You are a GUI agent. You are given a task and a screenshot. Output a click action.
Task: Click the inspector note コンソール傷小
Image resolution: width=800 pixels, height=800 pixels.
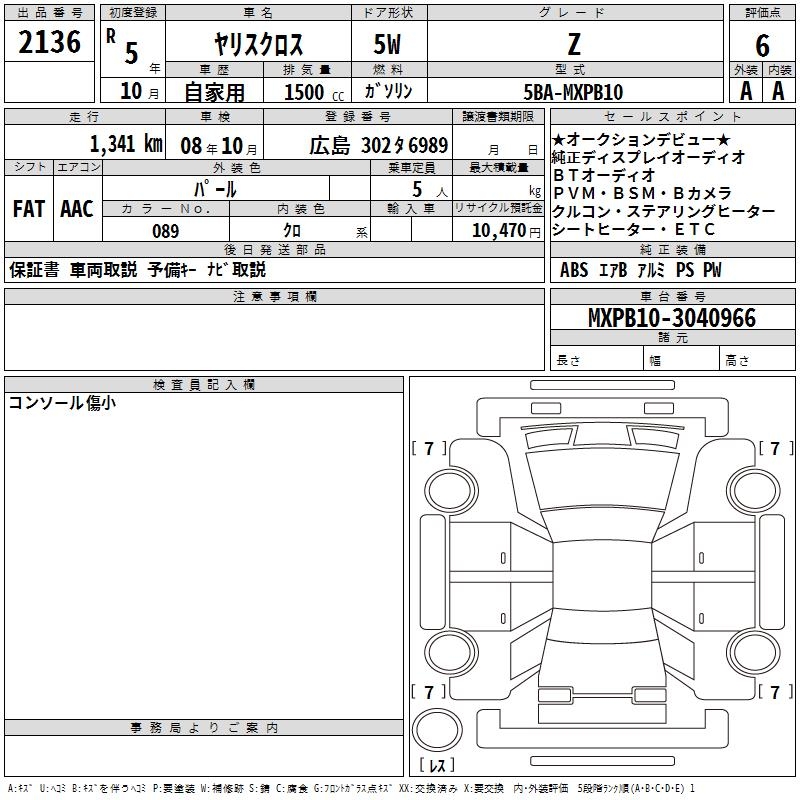coord(62,403)
